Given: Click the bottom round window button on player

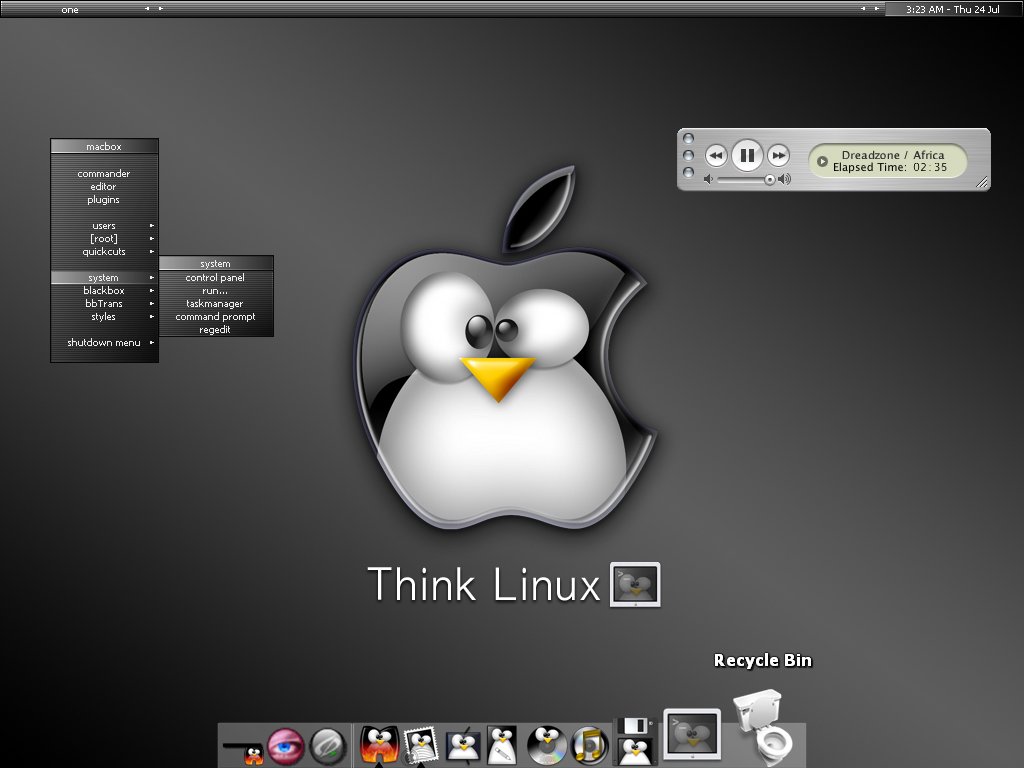Looking at the screenshot, I should tap(688, 172).
